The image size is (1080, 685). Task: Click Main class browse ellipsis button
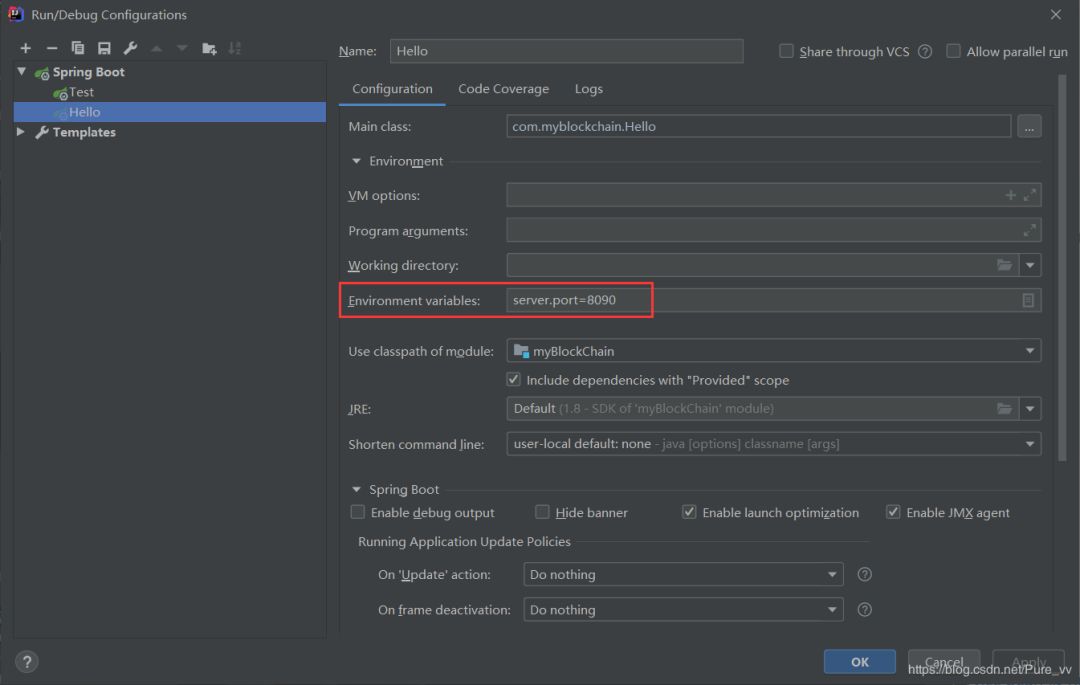[1028, 126]
